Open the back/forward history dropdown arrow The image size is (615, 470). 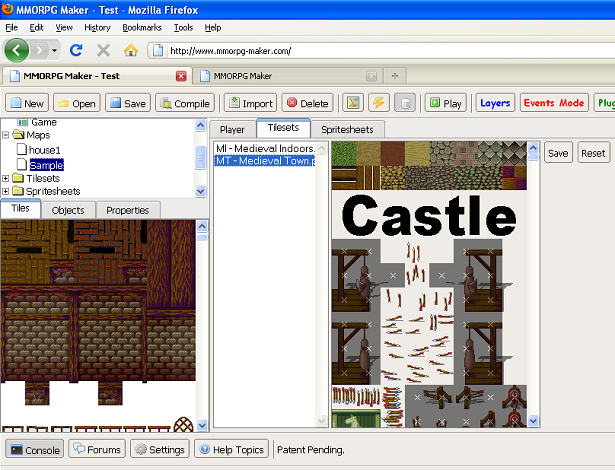click(55, 50)
